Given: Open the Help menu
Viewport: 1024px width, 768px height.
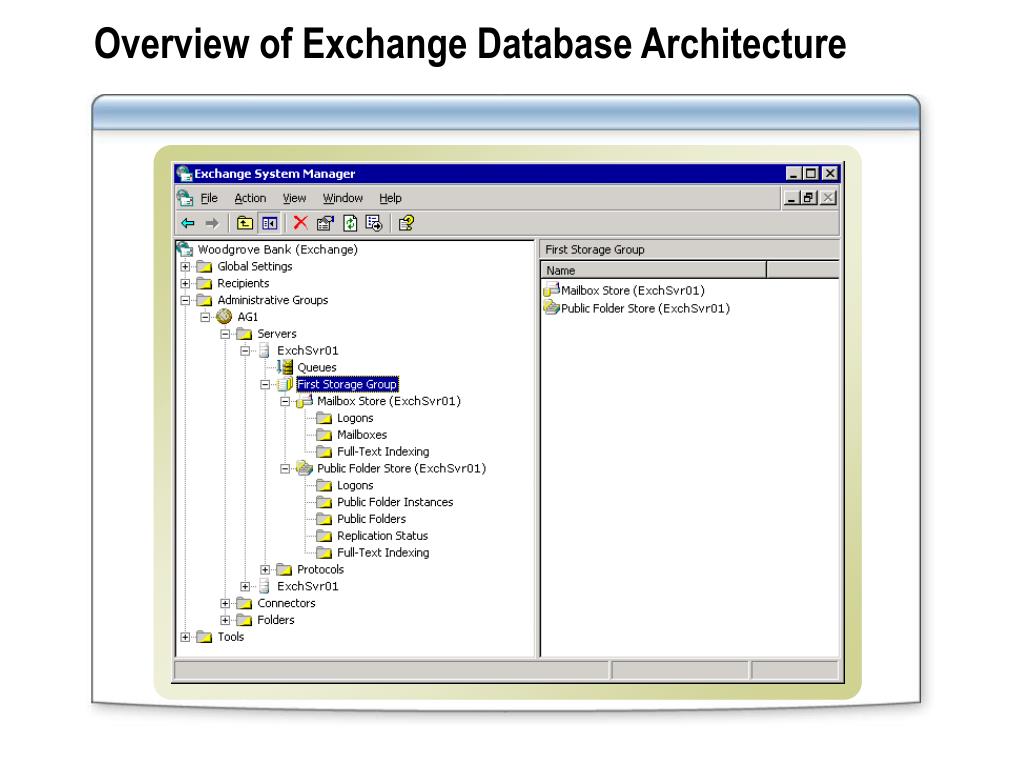Looking at the screenshot, I should pyautogui.click(x=391, y=198).
